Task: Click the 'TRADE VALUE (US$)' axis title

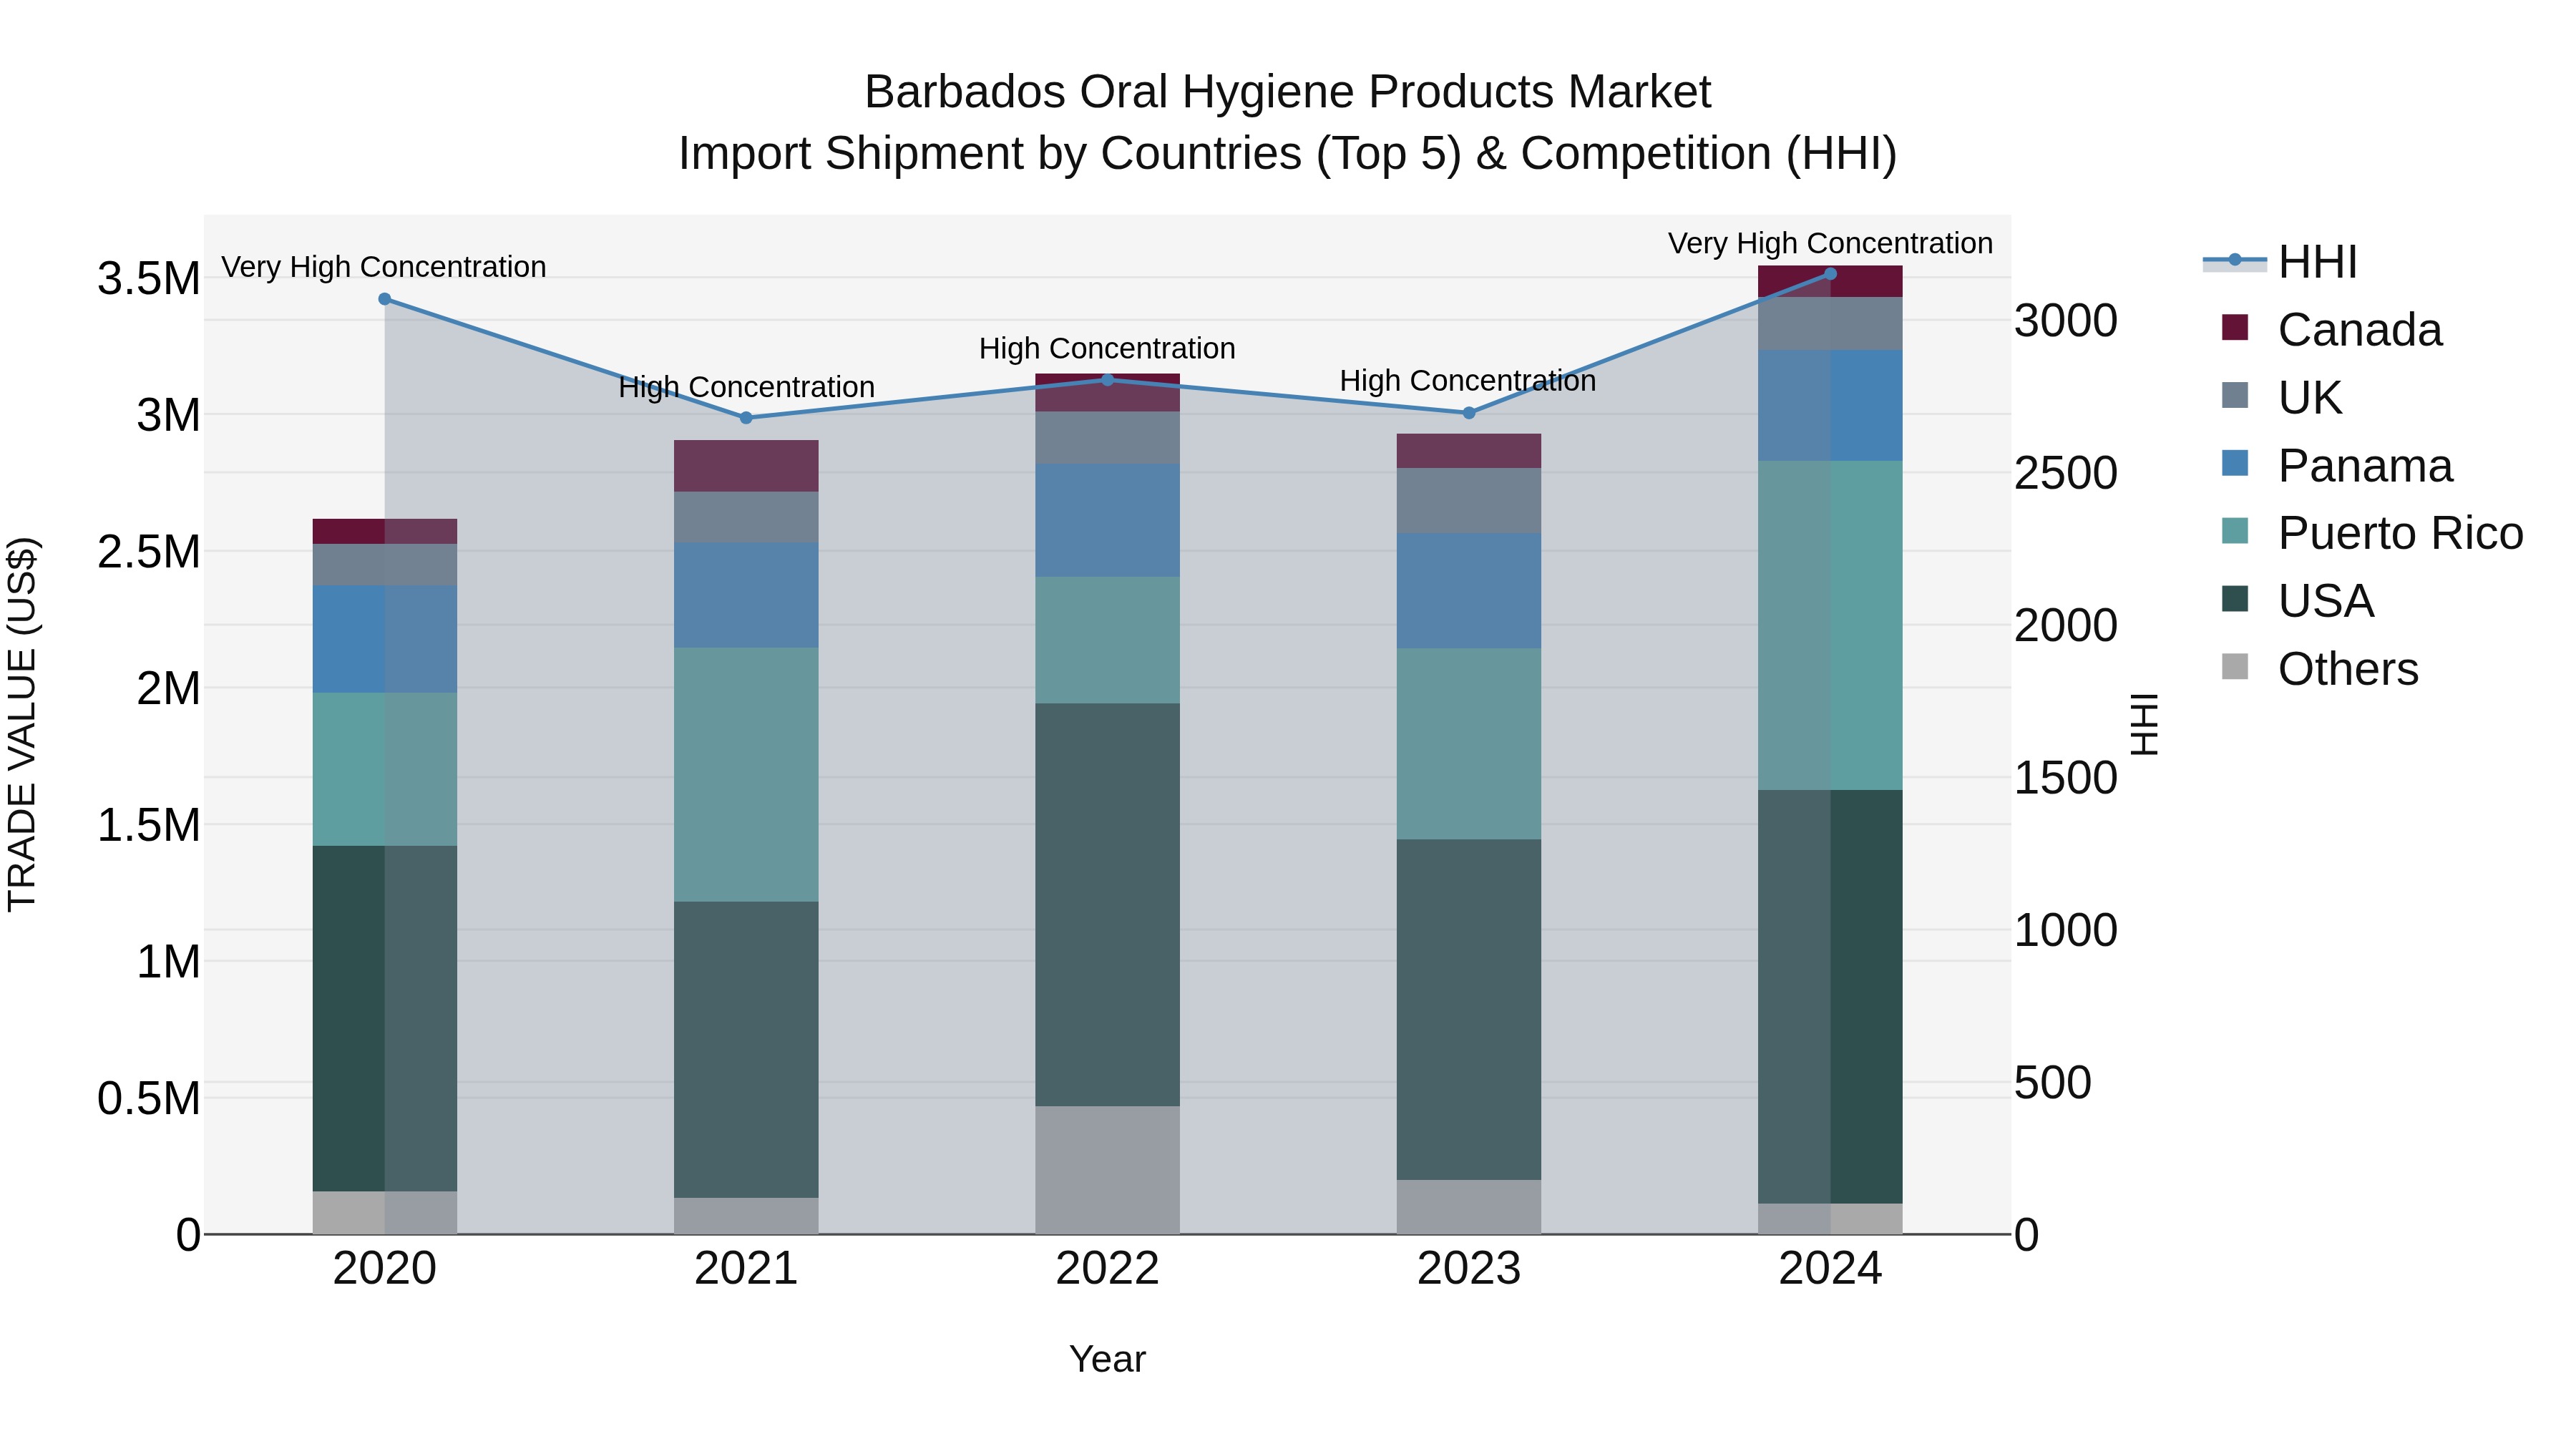Action: 22,724
